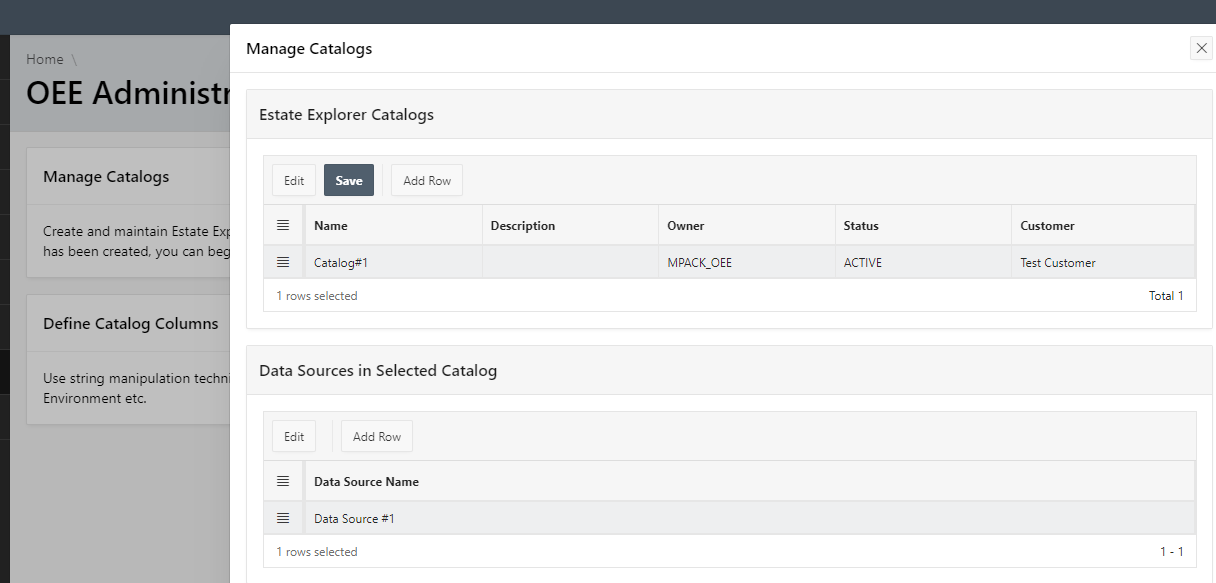Screen dimensions: 1216x583
Task: Go to Home breadcrumb link
Action: (45, 59)
